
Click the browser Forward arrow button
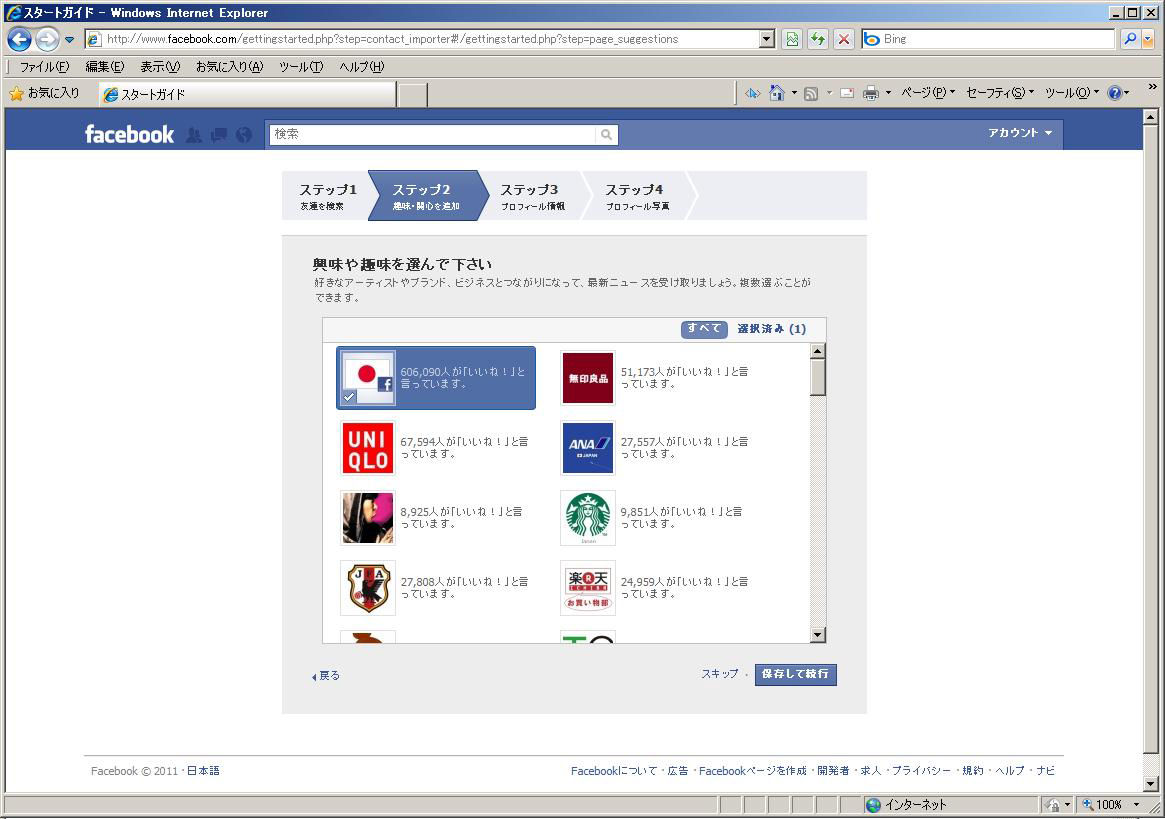48,39
